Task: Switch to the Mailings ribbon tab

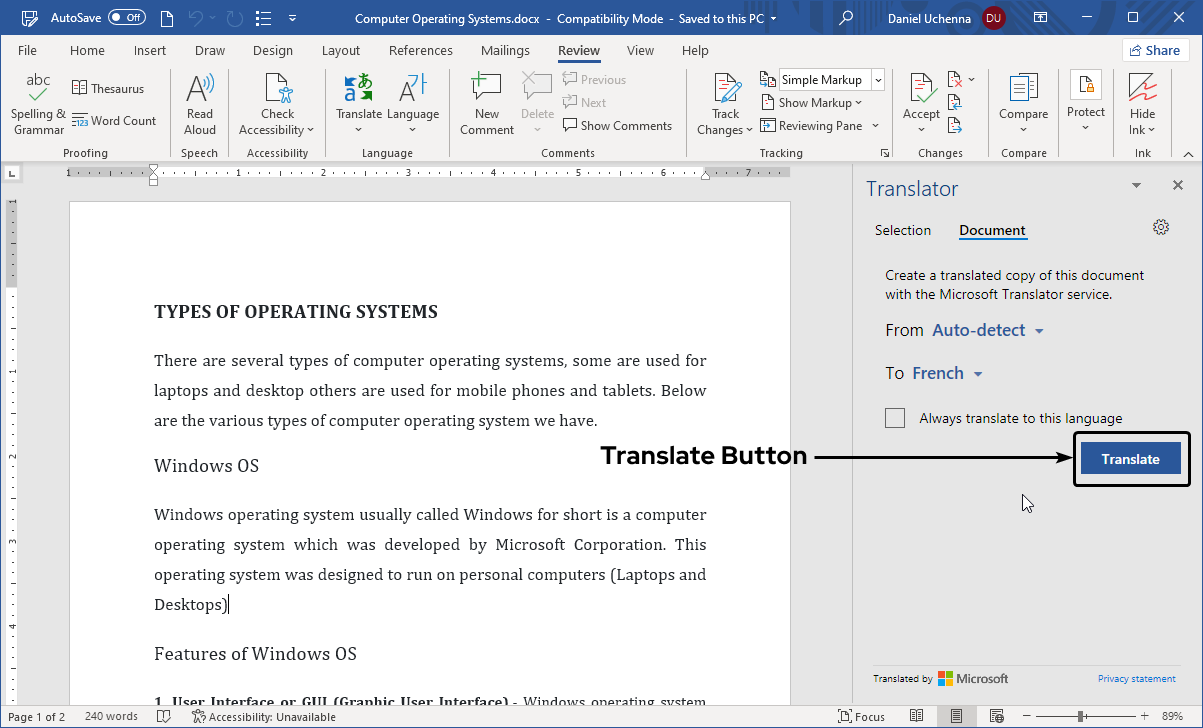Action: point(505,50)
